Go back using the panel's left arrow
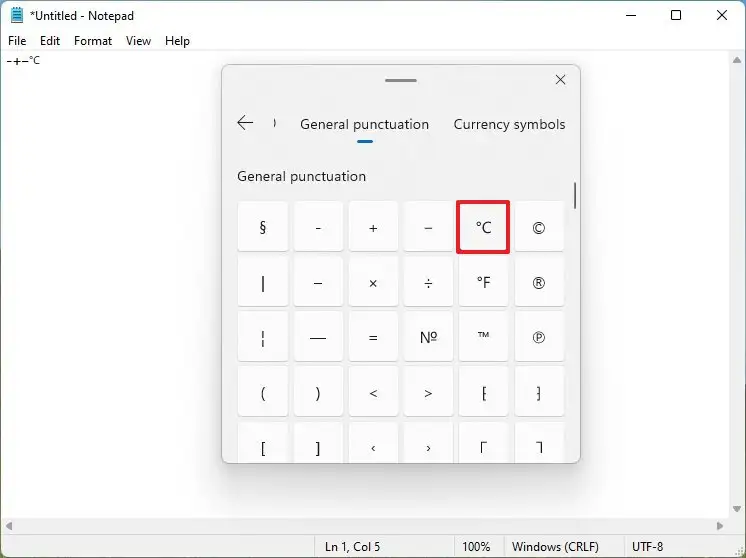The image size is (746, 558). point(245,123)
